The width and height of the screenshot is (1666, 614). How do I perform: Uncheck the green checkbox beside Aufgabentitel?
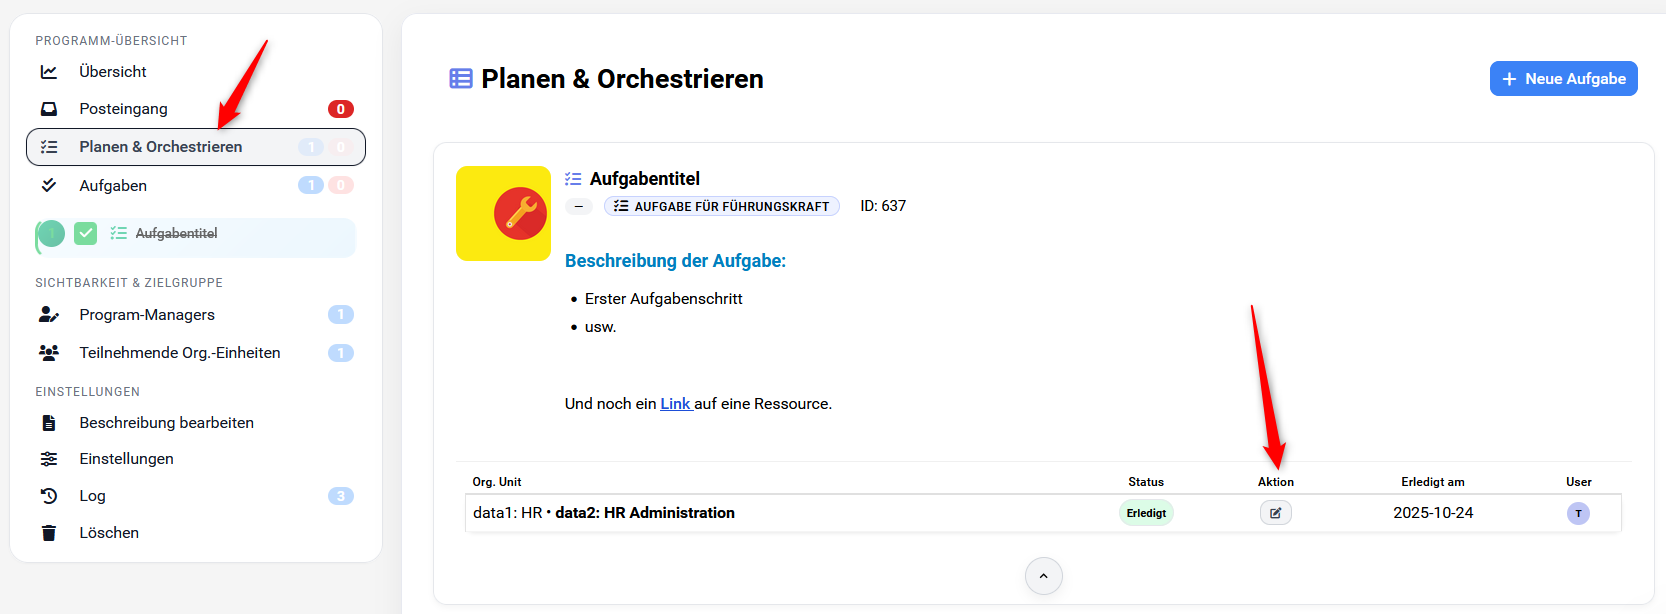[x=85, y=233]
